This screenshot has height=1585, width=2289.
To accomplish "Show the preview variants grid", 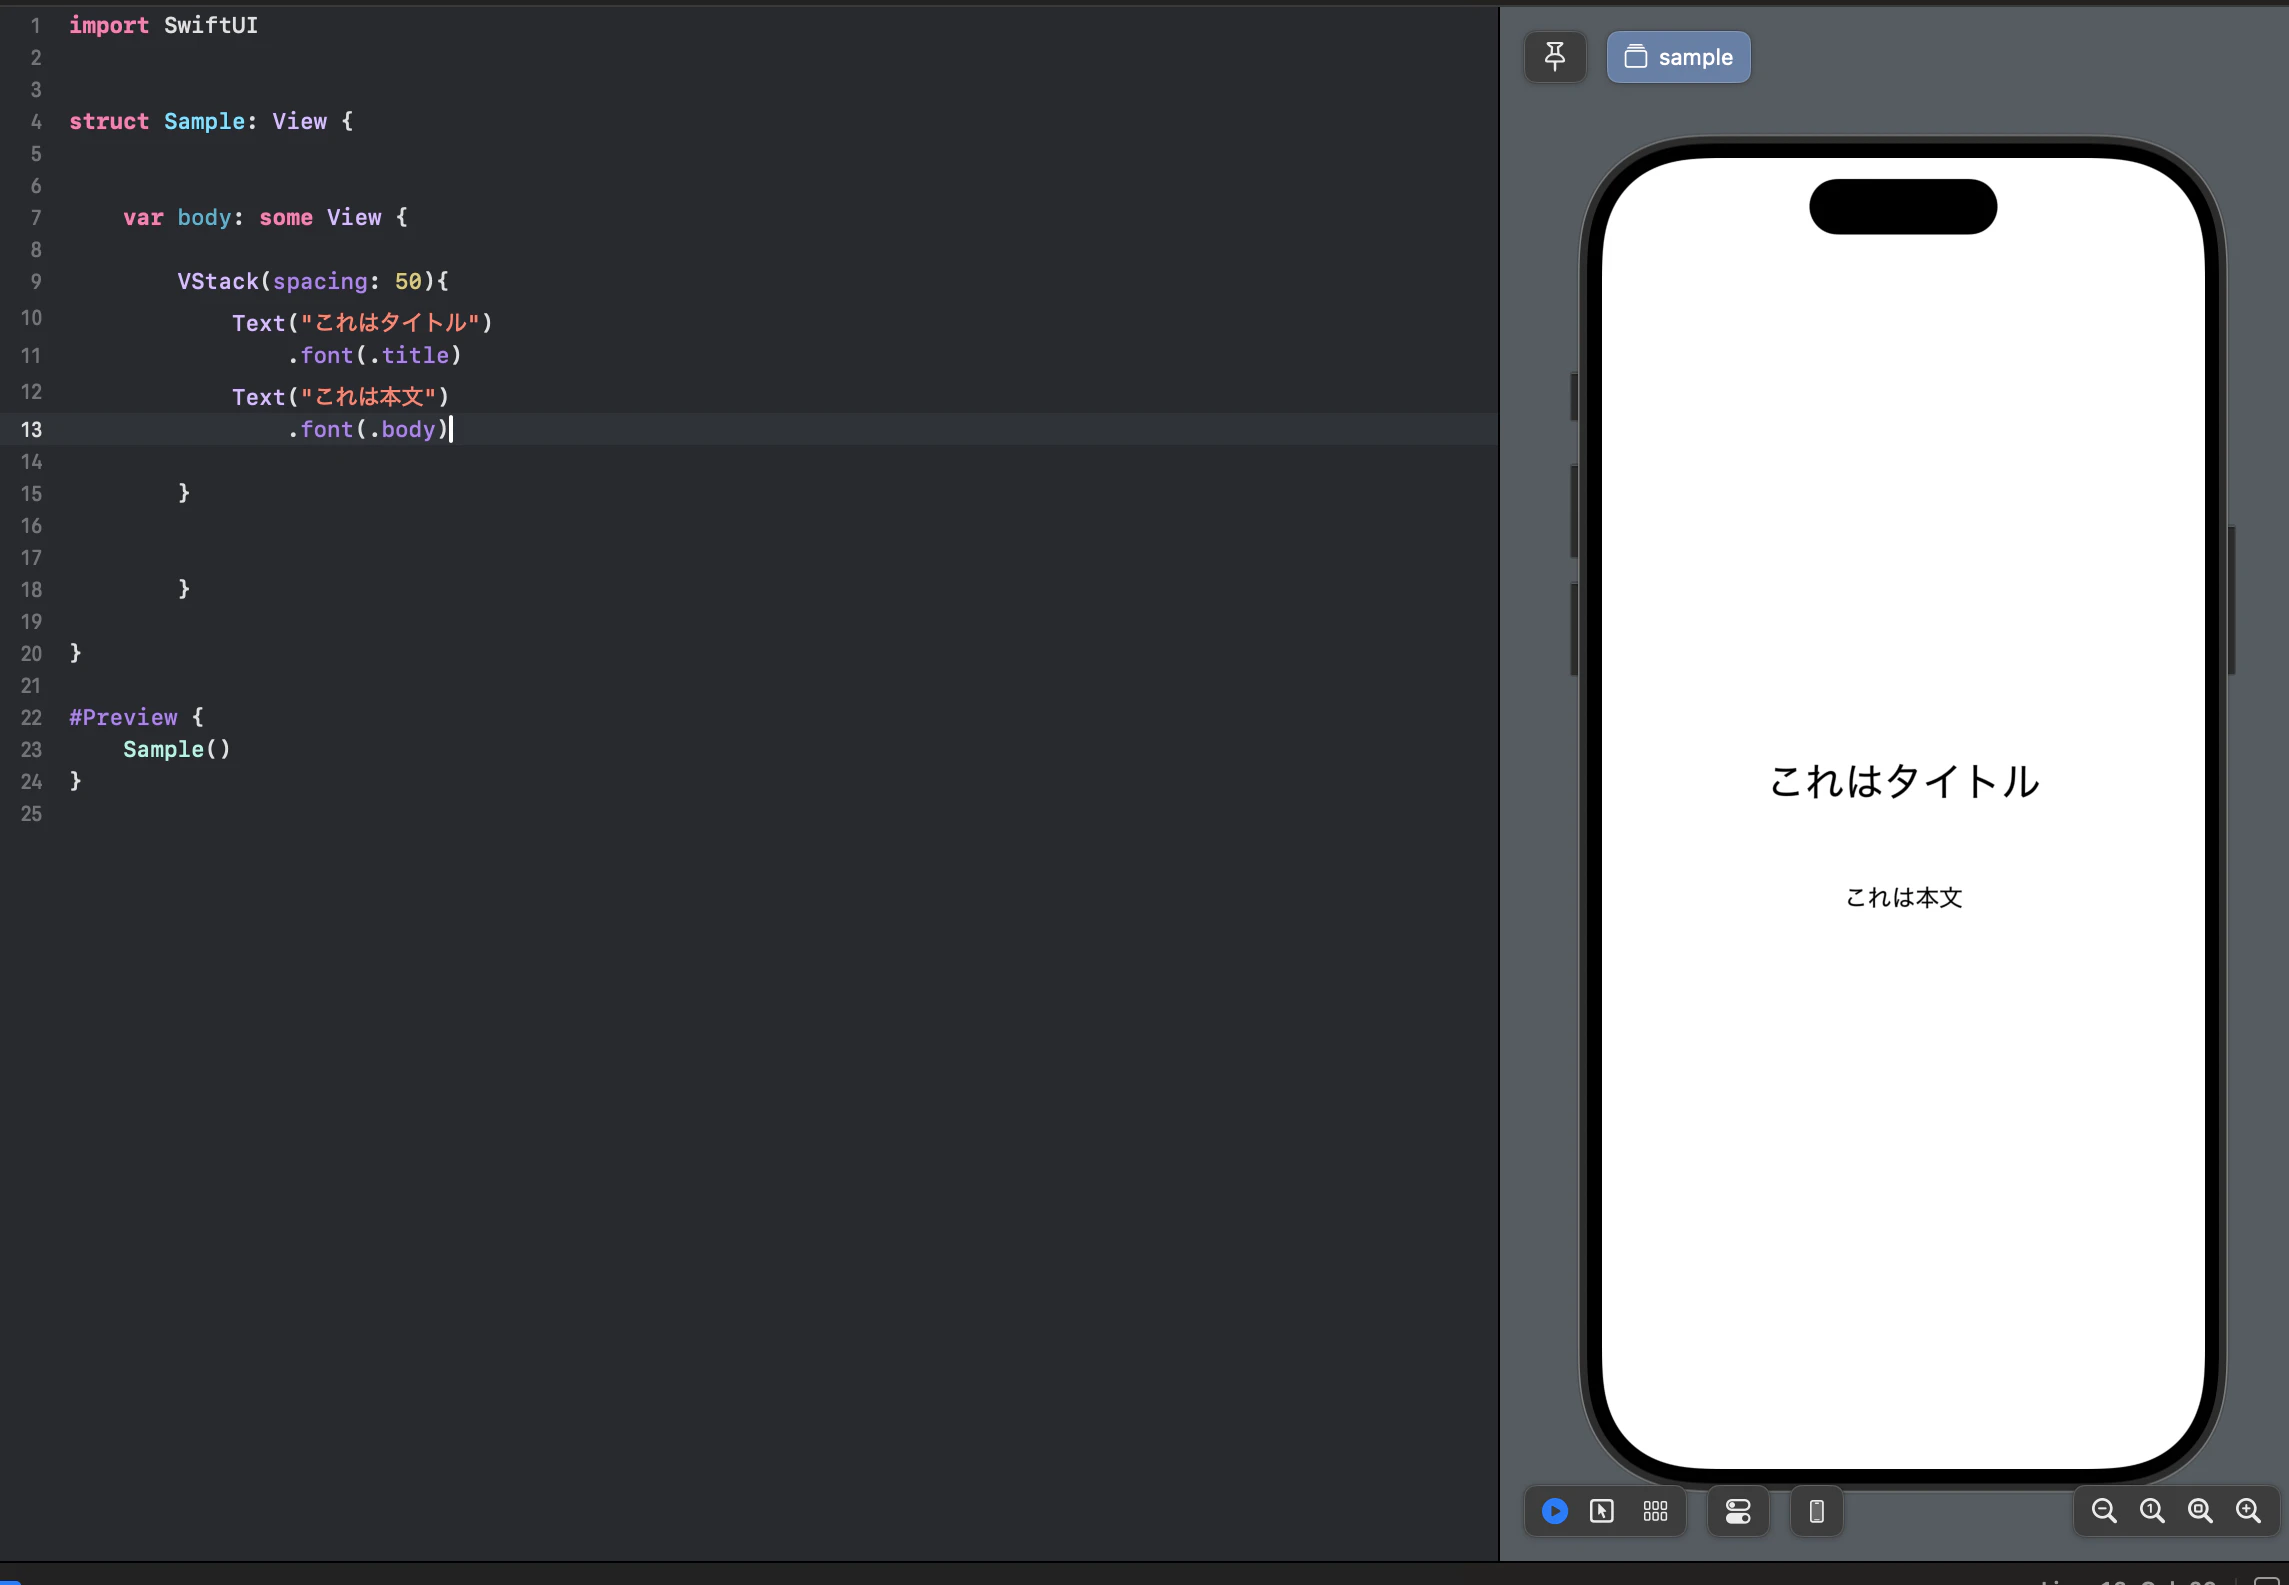I will (1655, 1511).
